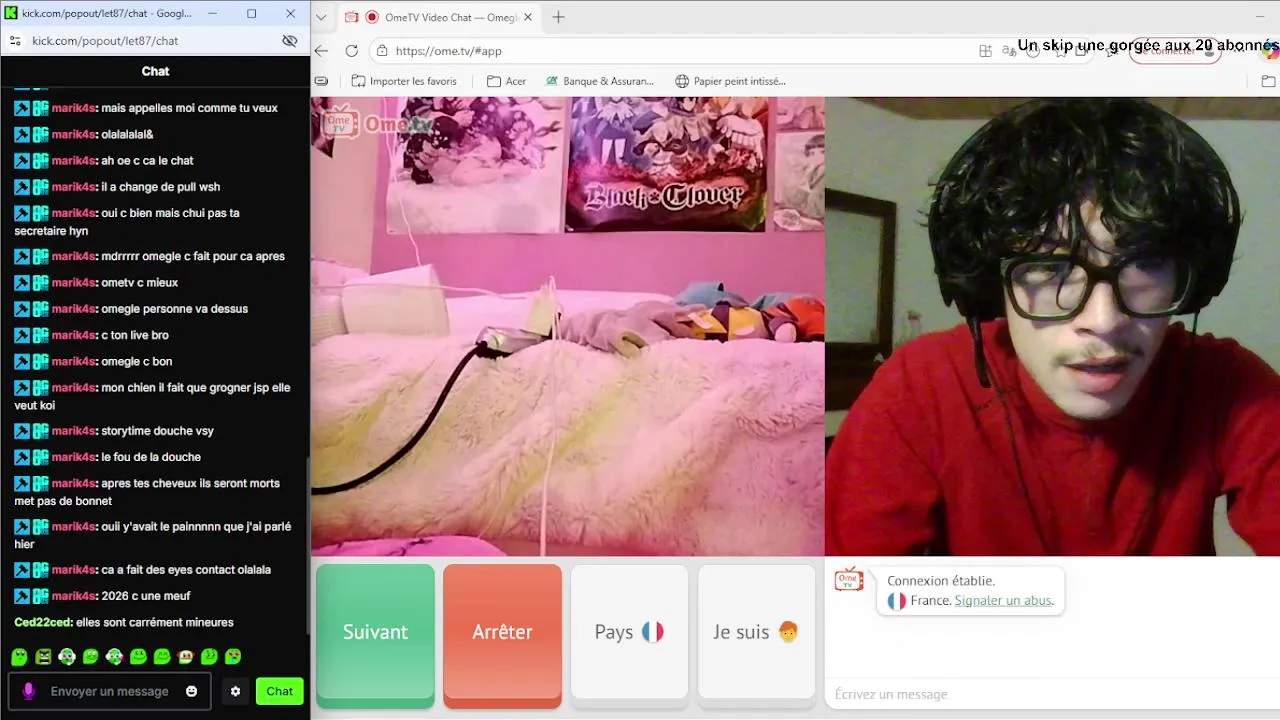The height and width of the screenshot is (720, 1280).
Task: Open a new browser tab
Action: [558, 17]
